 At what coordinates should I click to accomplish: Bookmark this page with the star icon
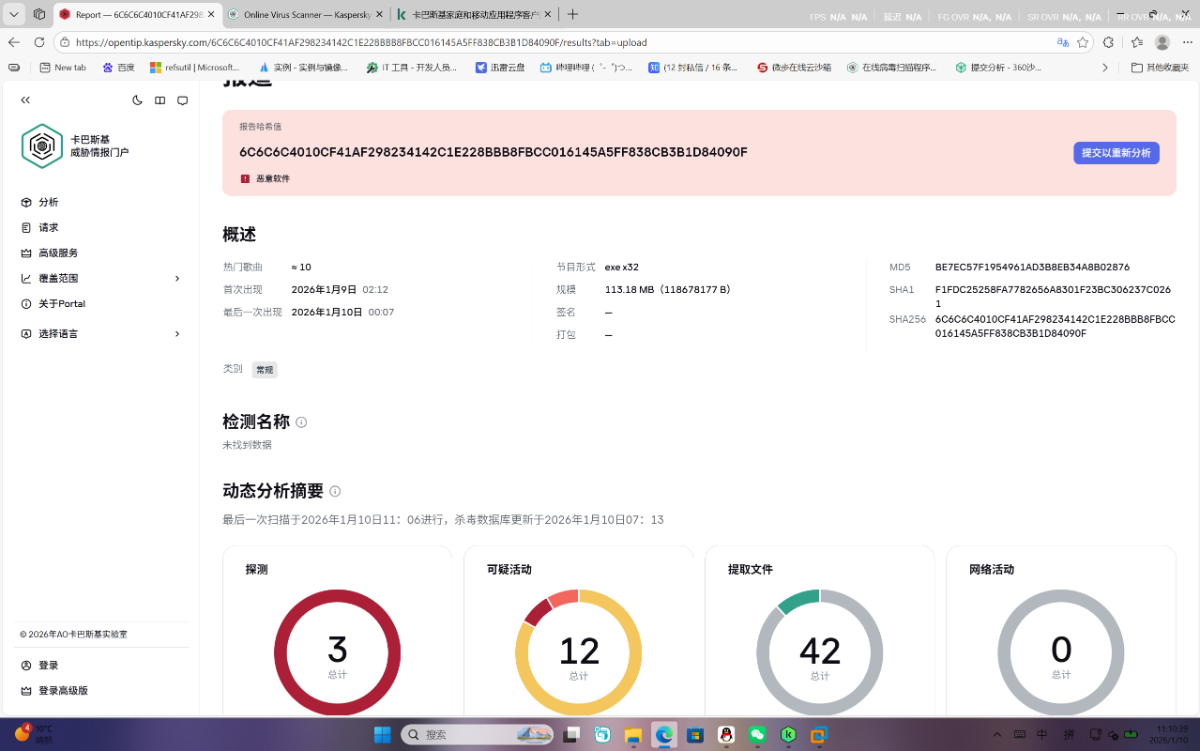tap(1083, 42)
